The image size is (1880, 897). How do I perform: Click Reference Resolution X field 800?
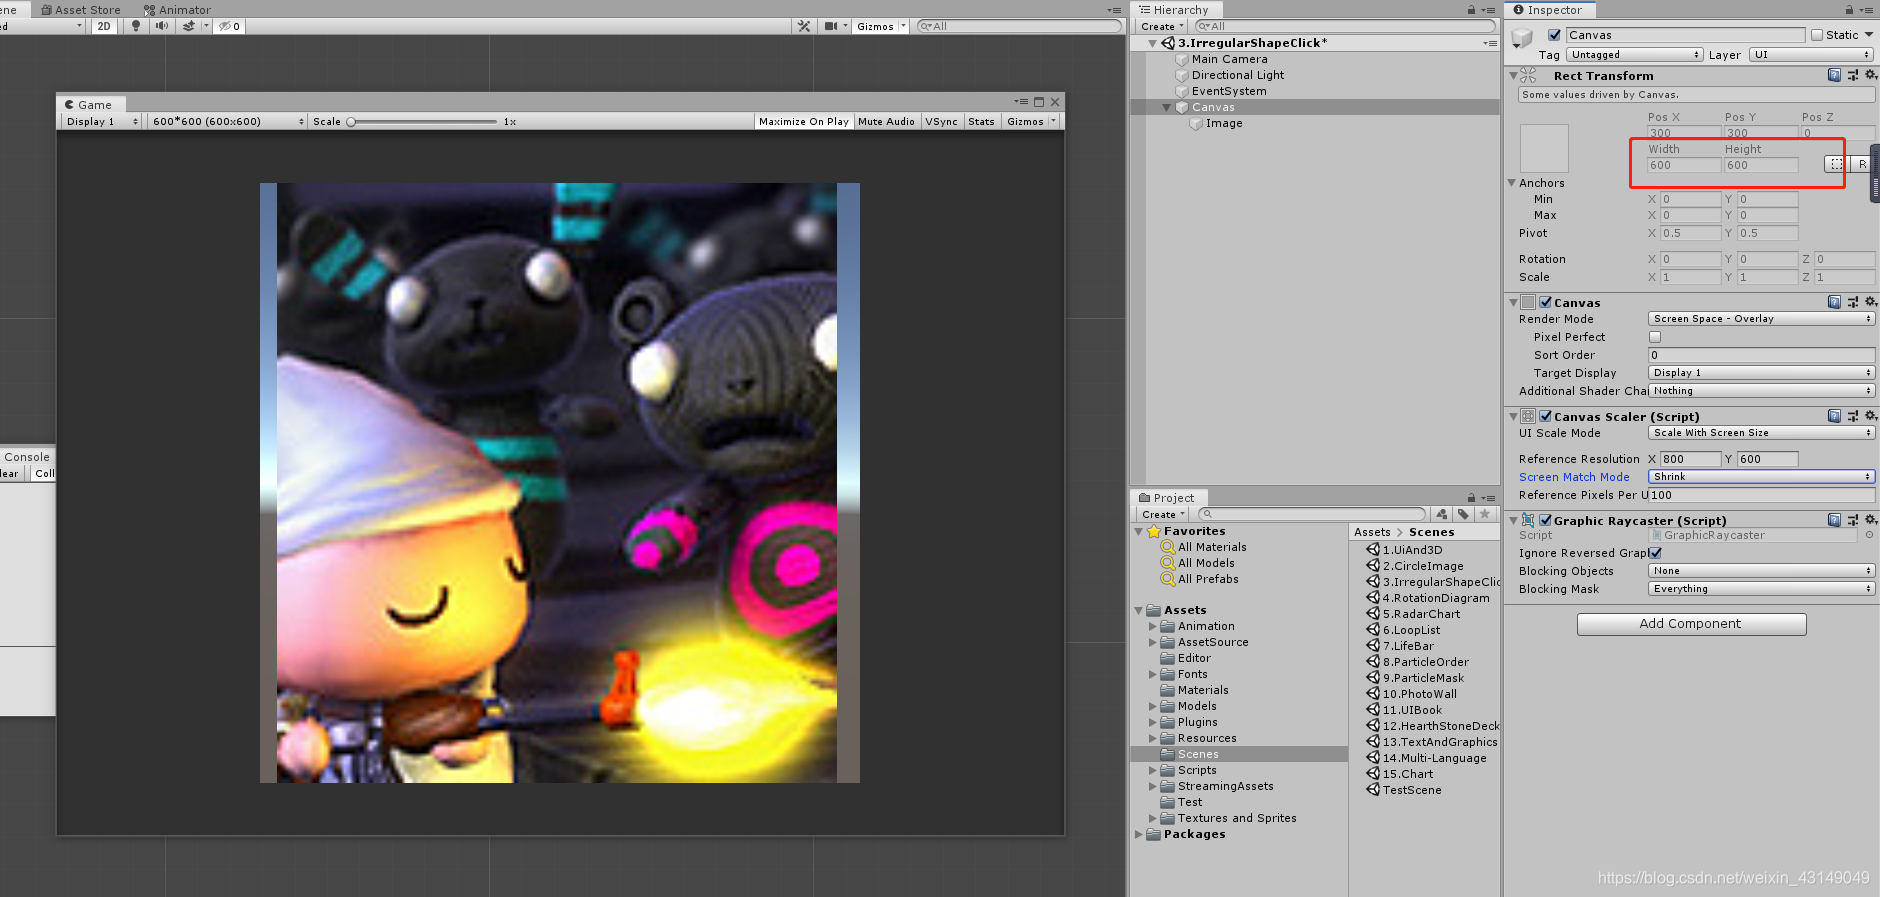[1690, 459]
